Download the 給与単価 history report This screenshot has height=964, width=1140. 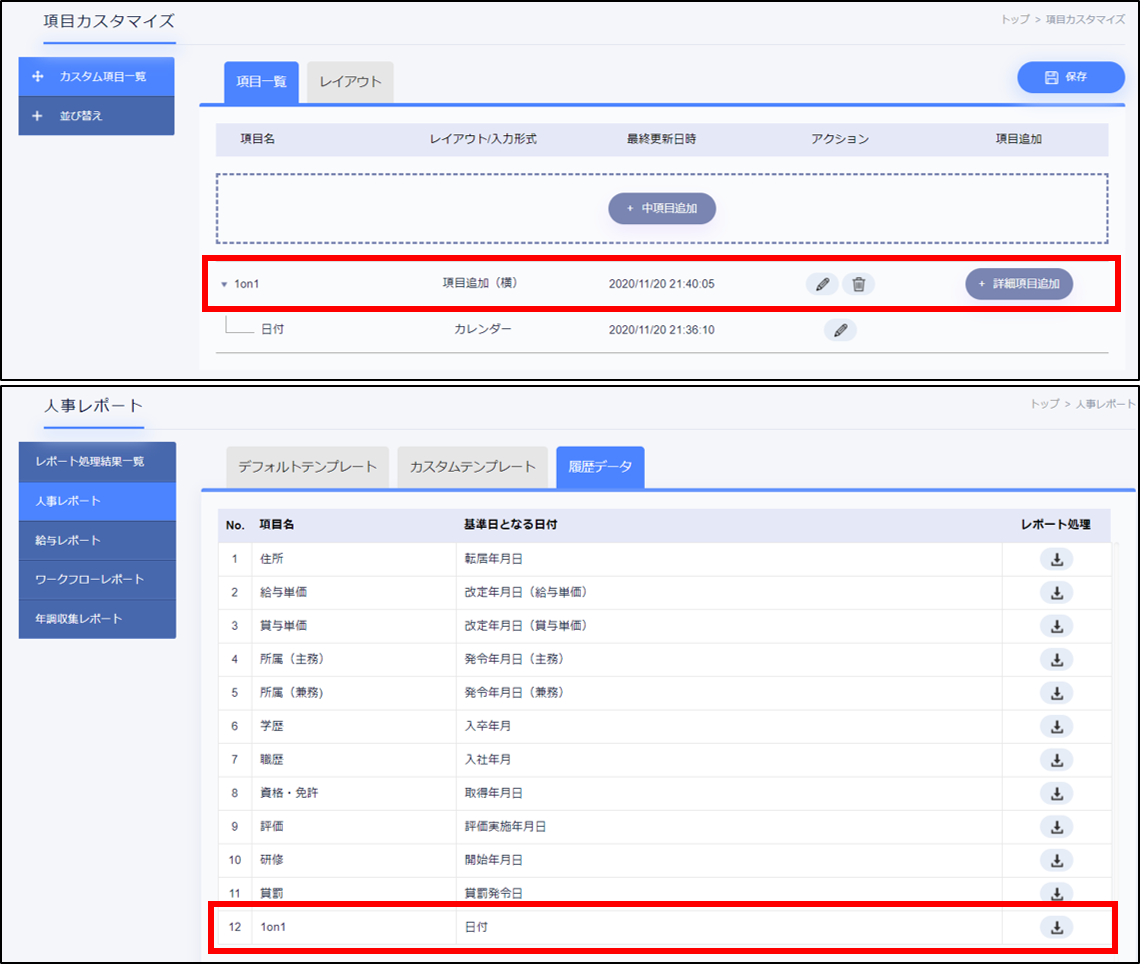pos(1056,593)
